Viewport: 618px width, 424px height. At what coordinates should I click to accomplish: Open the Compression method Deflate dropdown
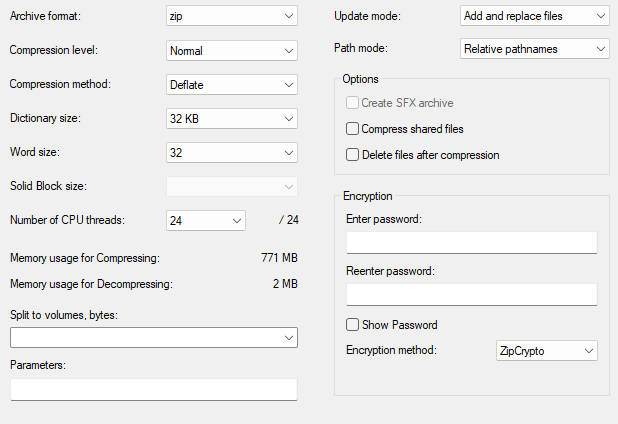pos(232,85)
